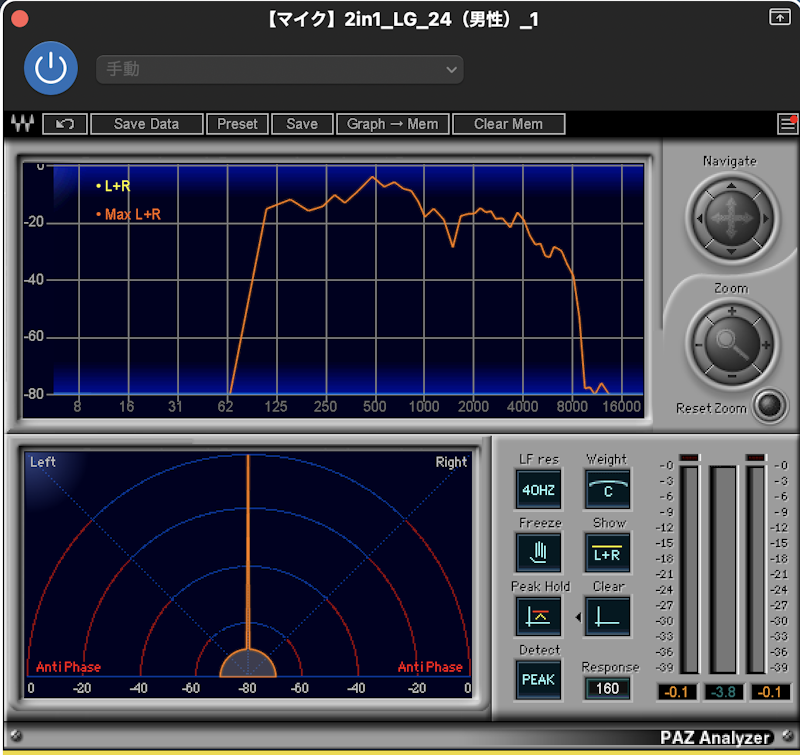Screen dimensions: 800x755
Task: Switch the Weight C curve button
Action: click(x=607, y=490)
